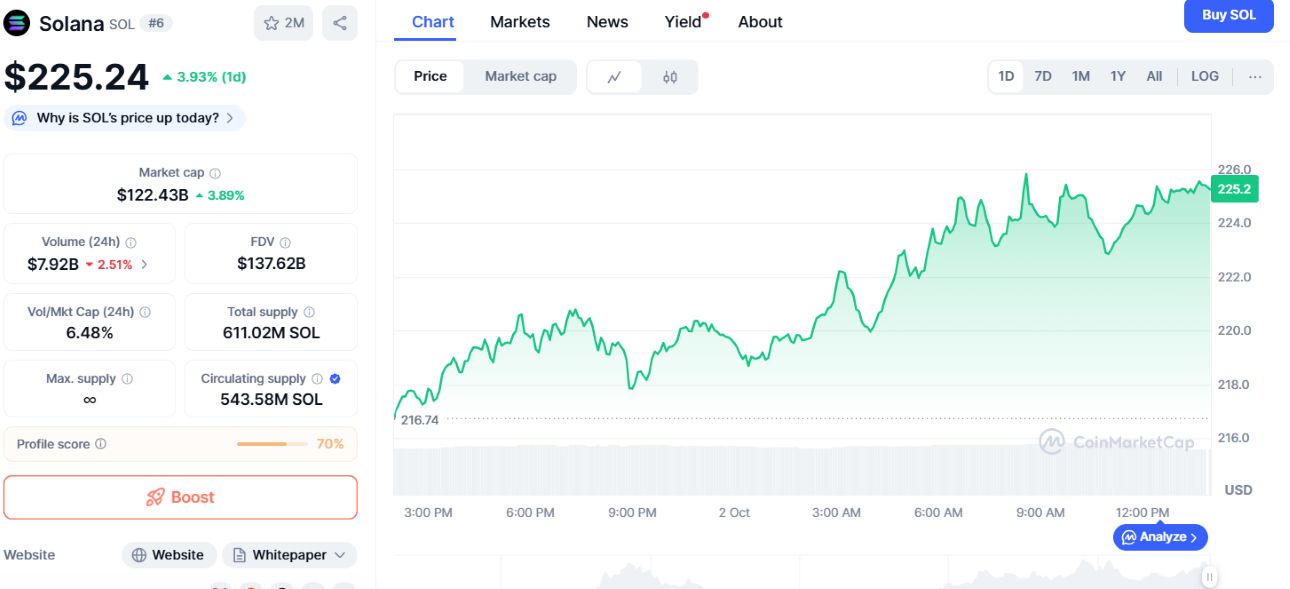This screenshot has width=1290, height=589.
Task: Toggle chart to Price view
Action: (430, 76)
